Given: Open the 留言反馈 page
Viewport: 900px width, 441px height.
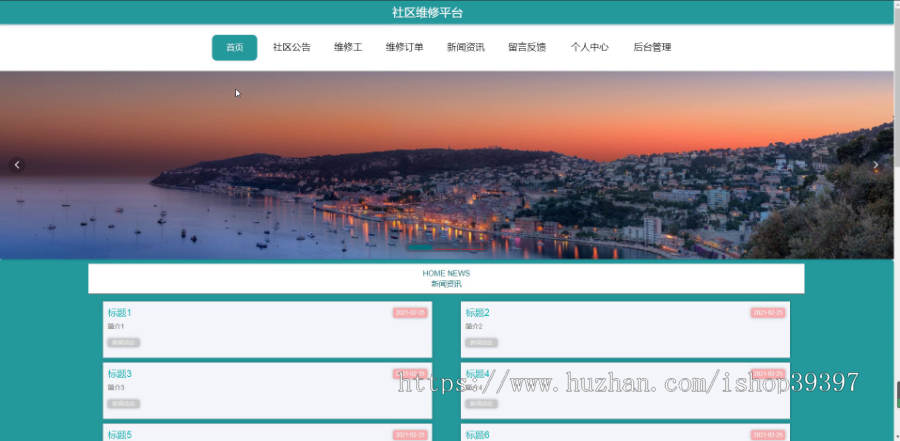Looking at the screenshot, I should point(527,48).
